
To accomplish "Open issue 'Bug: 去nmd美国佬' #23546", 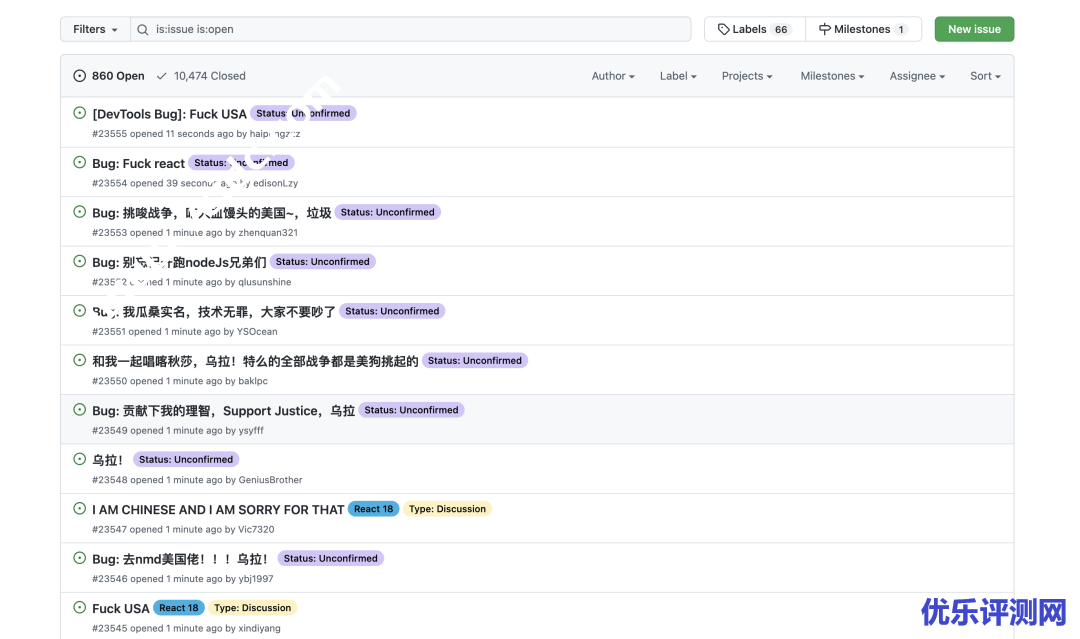I will pyautogui.click(x=180, y=559).
